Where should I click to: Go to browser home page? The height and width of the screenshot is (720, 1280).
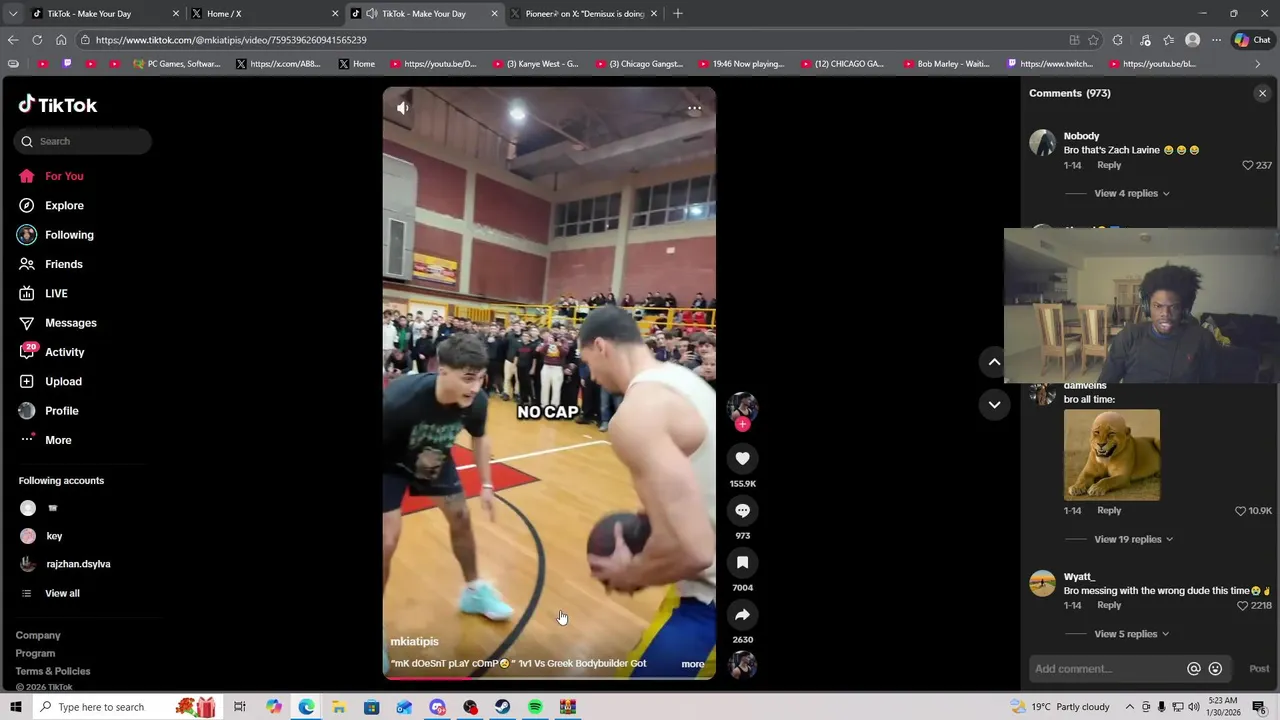[61, 40]
